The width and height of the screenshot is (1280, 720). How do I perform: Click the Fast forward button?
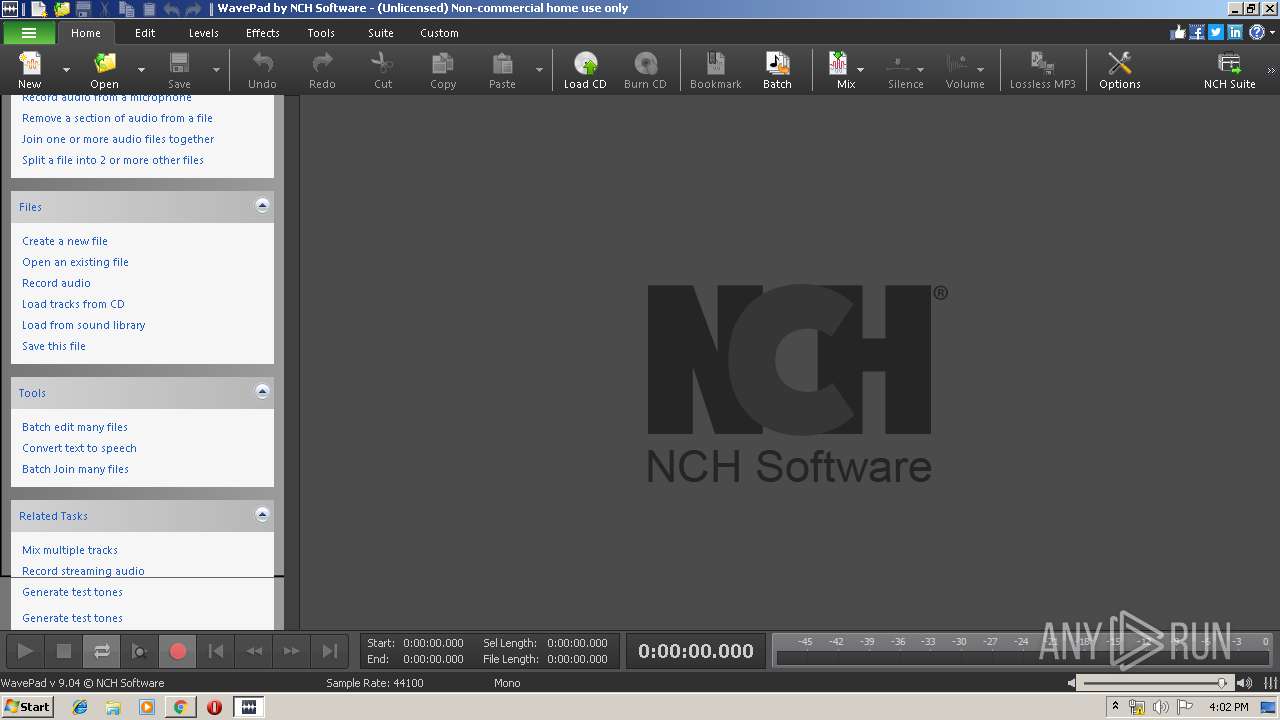pos(292,651)
